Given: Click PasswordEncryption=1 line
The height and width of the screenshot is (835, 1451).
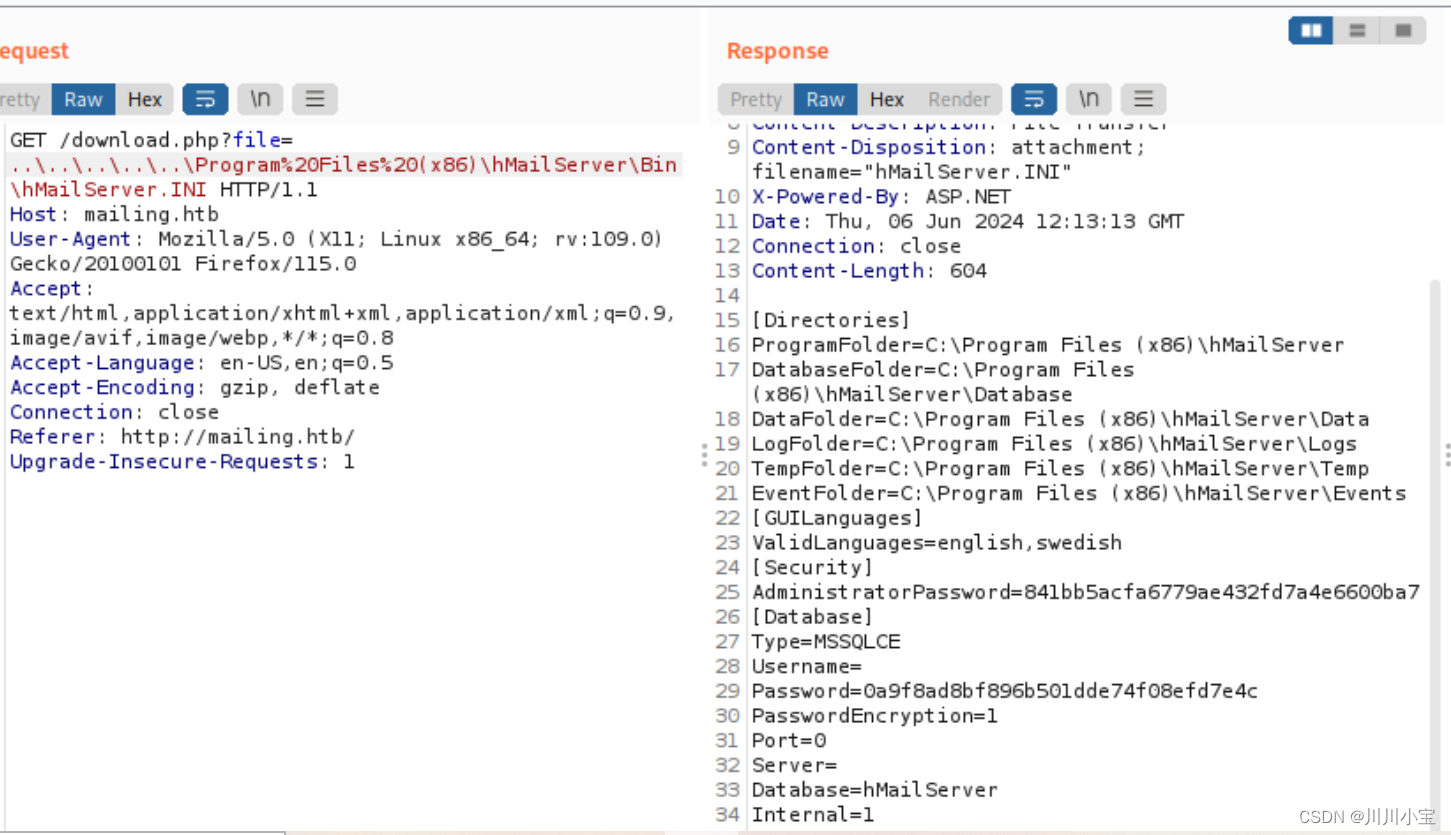Looking at the screenshot, I should tap(875, 716).
